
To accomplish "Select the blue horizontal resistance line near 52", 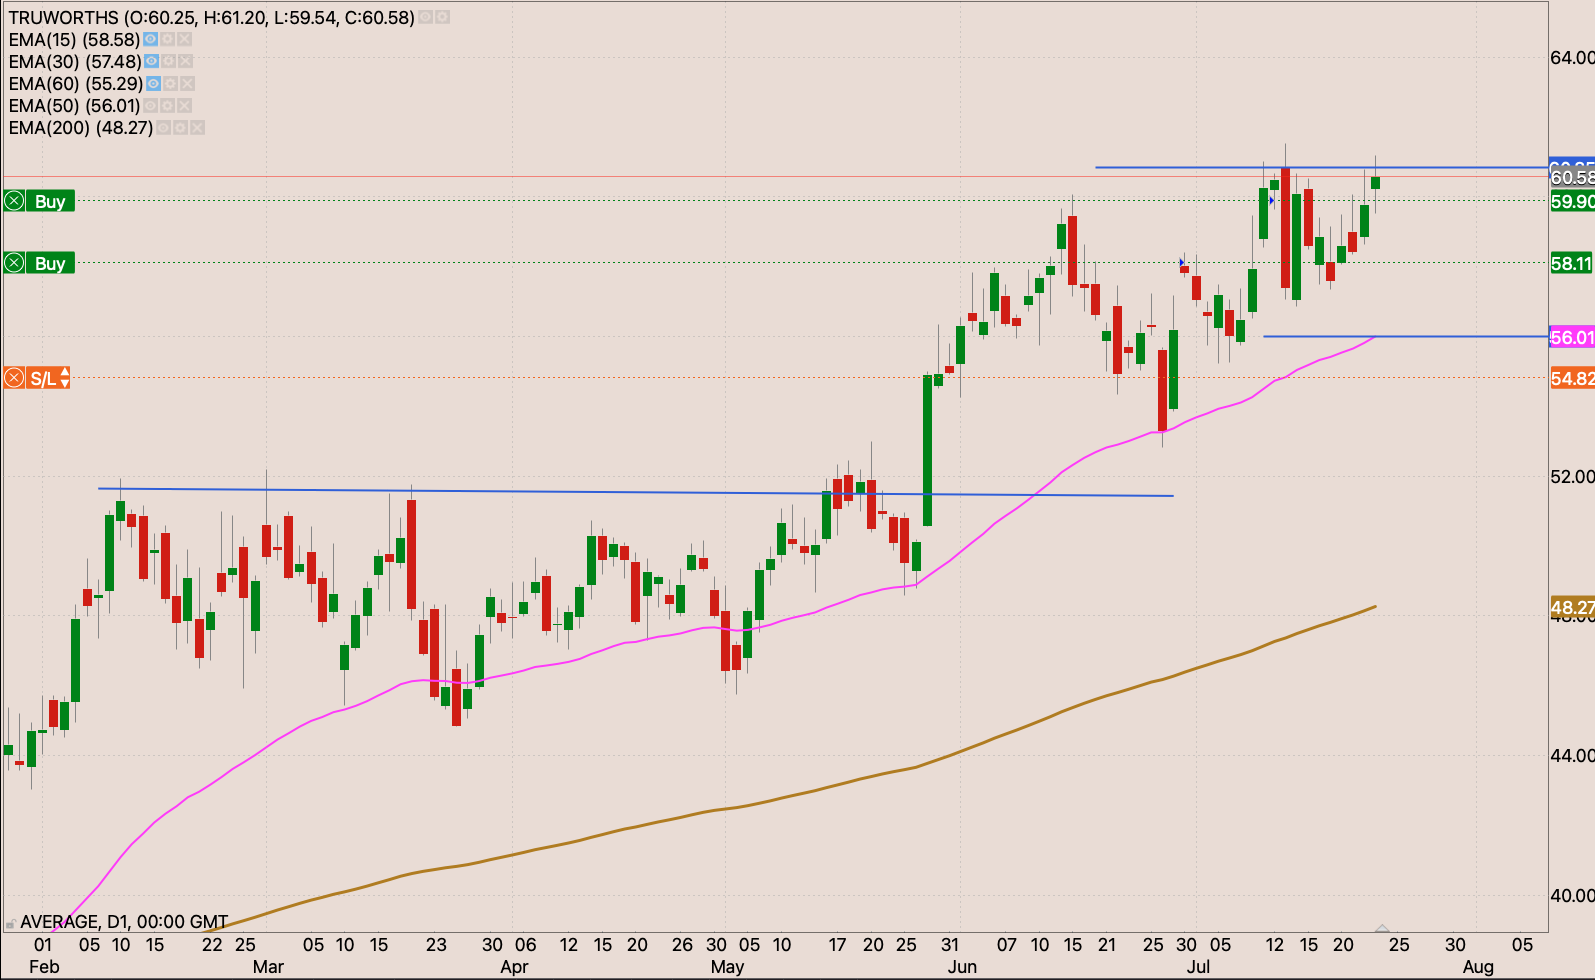I will pyautogui.click(x=600, y=491).
